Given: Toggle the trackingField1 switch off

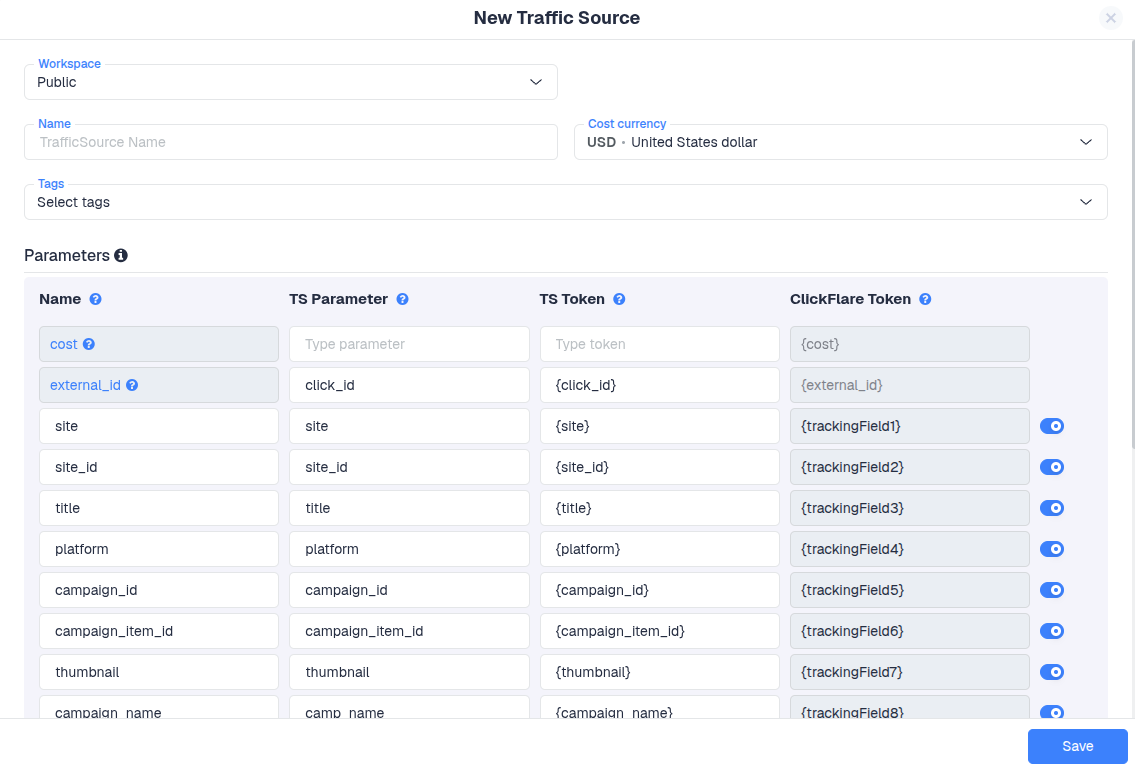Looking at the screenshot, I should (1052, 426).
